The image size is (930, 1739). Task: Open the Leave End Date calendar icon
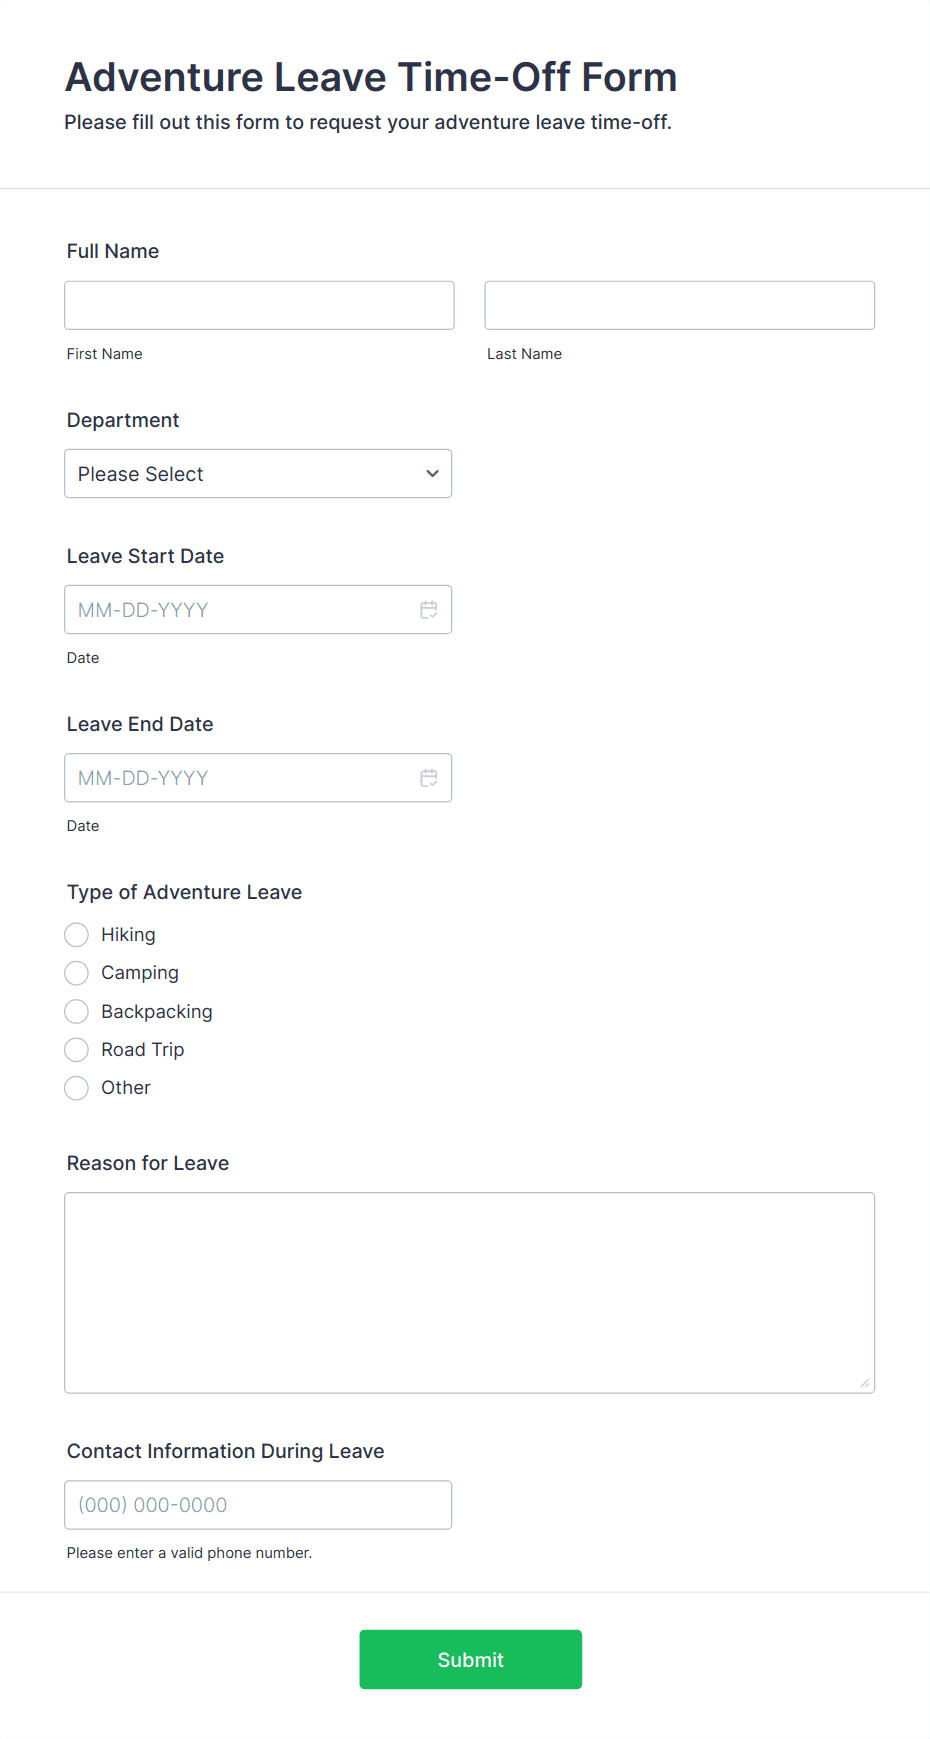click(428, 778)
